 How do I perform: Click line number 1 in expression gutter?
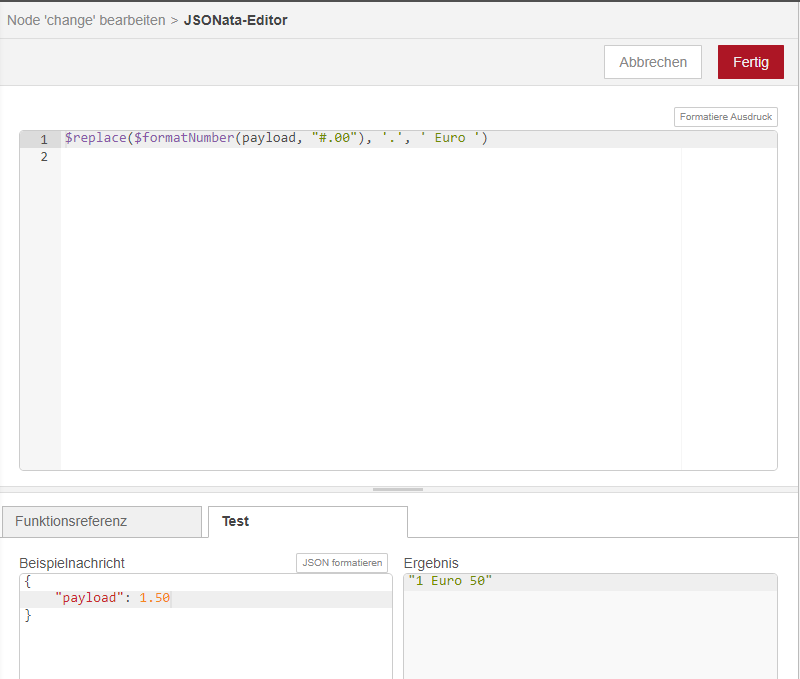(43, 139)
